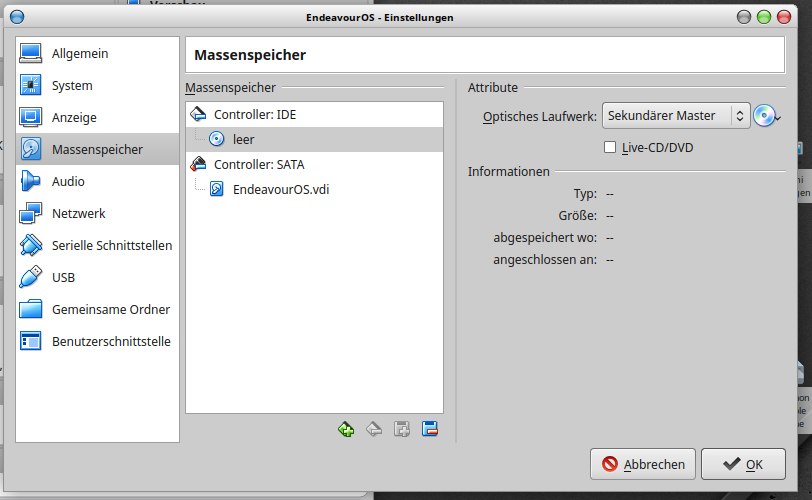
Task: Click the remove controller icon
Action: [374, 429]
